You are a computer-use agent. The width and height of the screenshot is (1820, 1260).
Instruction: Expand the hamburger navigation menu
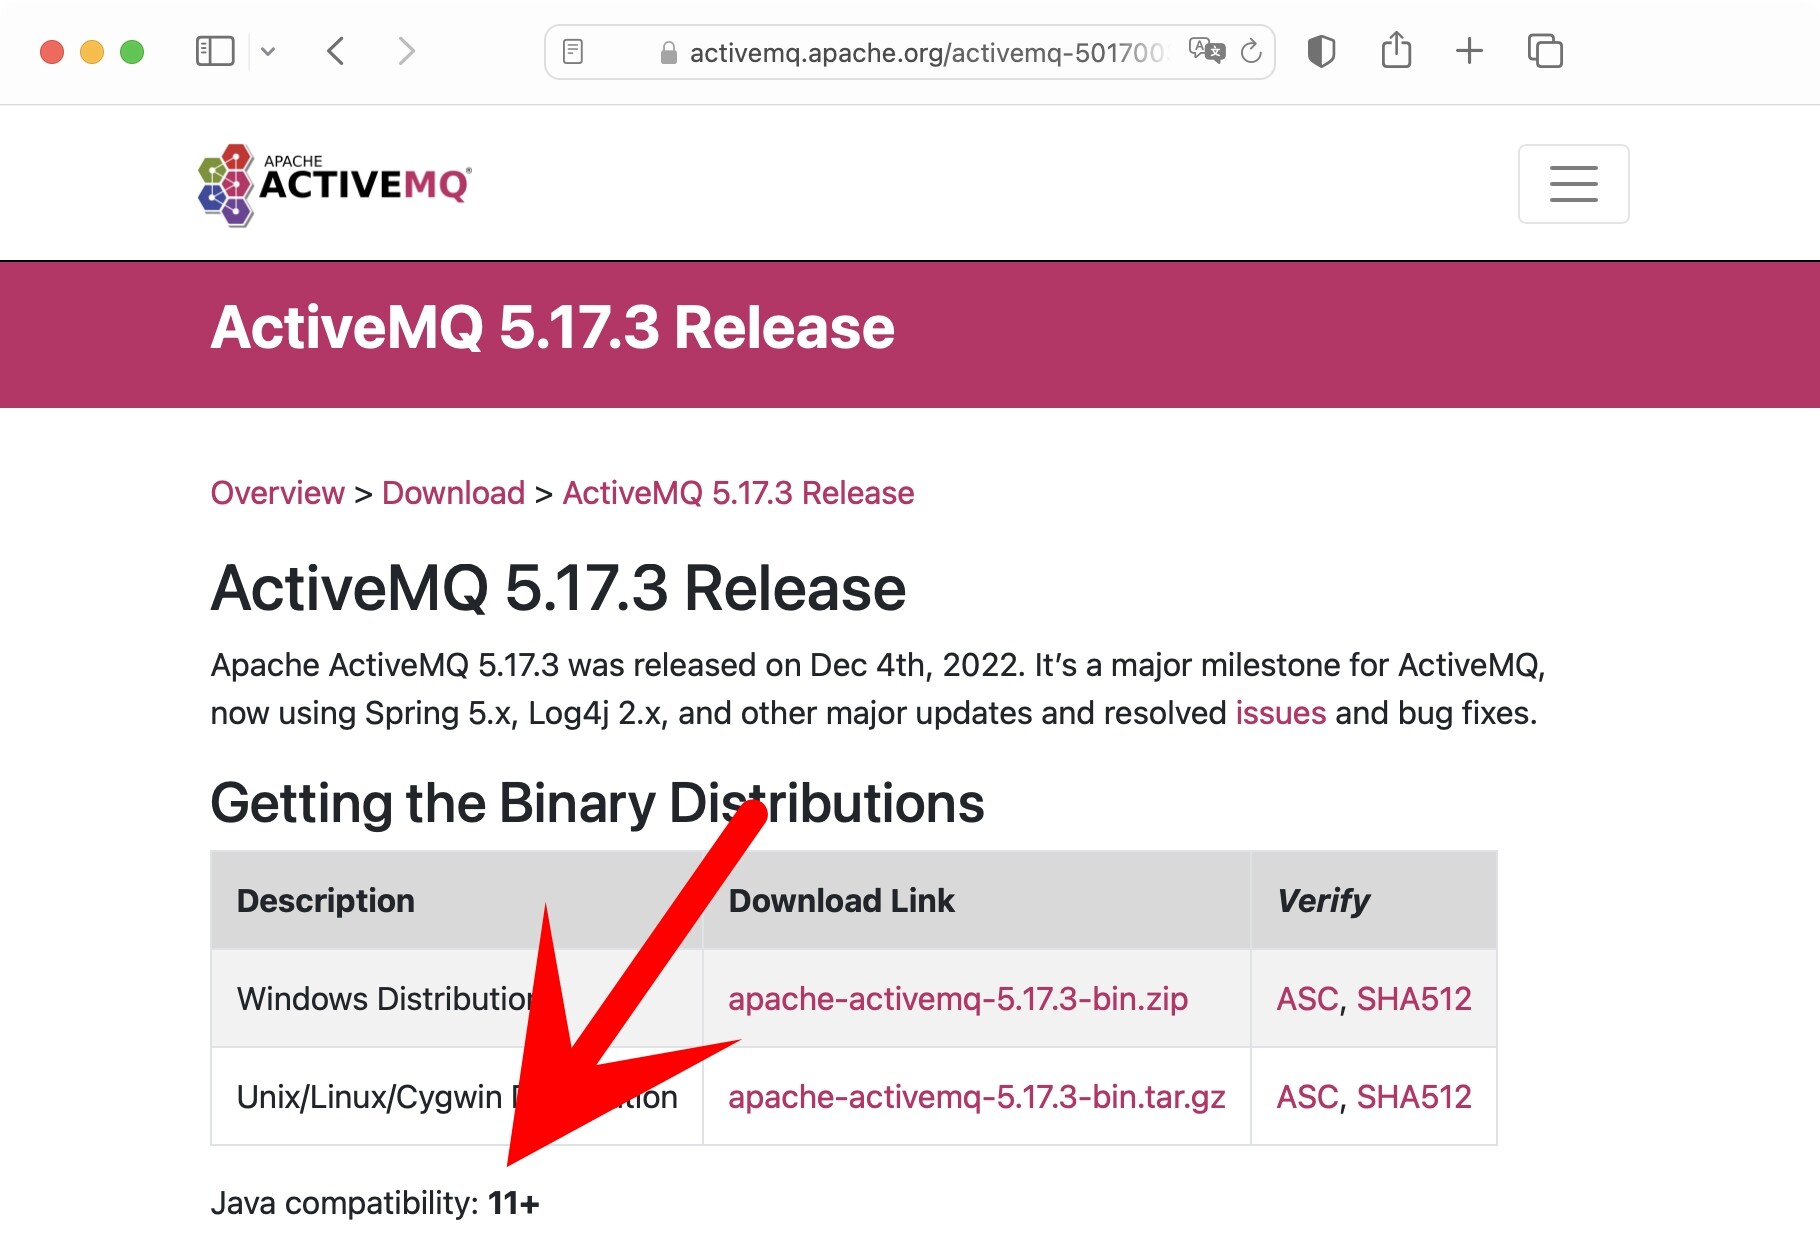(x=1573, y=184)
